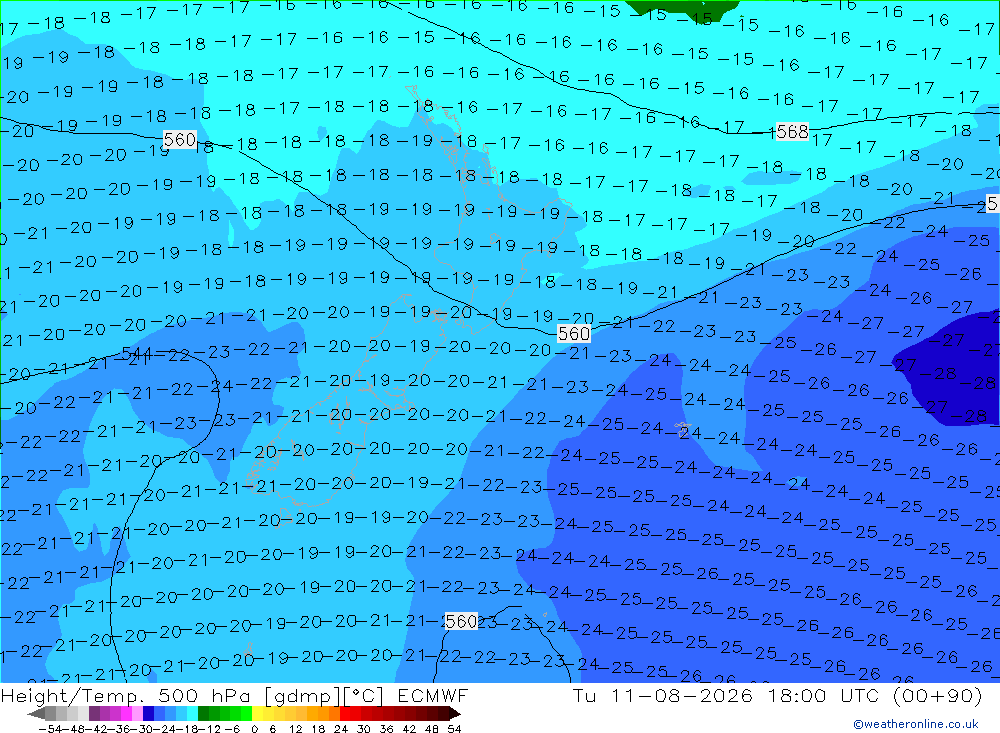The width and height of the screenshot is (1000, 733).
Task: Click the ECMWF model name in the title
Action: coord(432,695)
